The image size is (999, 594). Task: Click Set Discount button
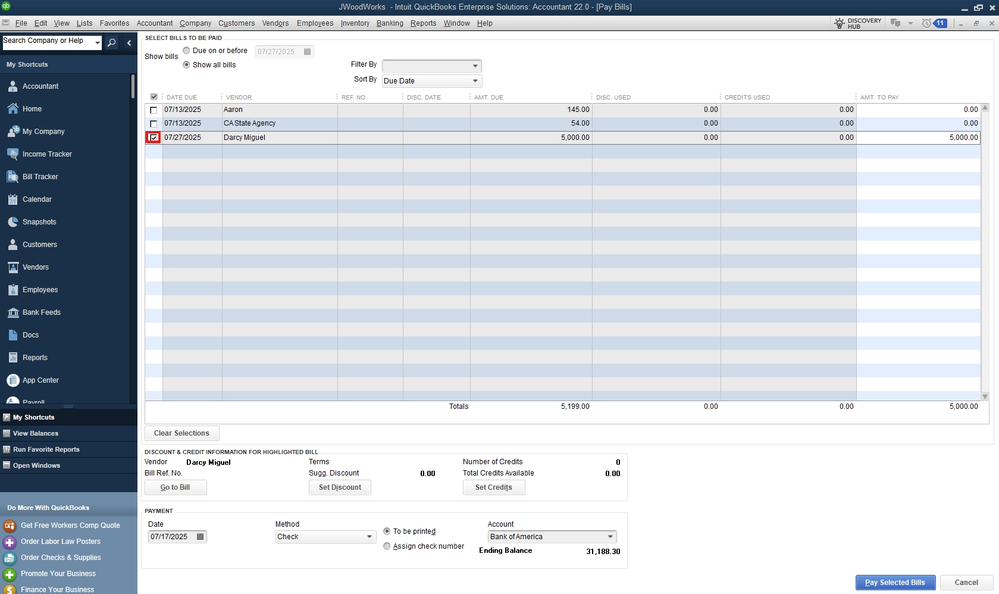pos(340,488)
